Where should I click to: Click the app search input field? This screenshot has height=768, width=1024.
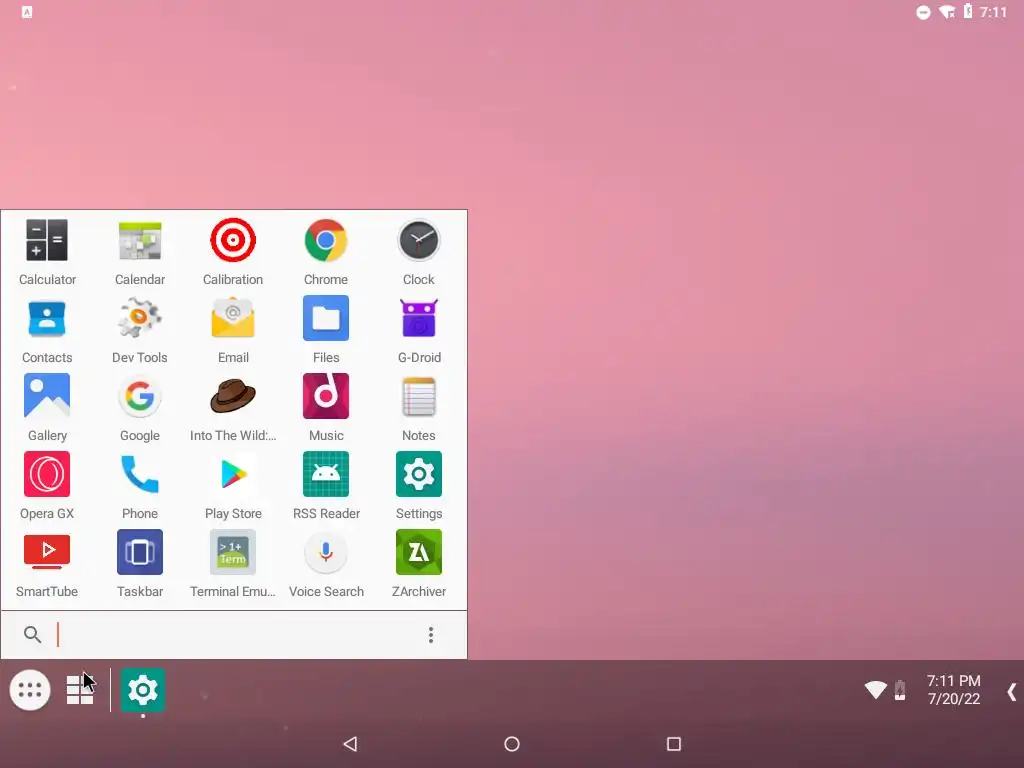(x=235, y=635)
